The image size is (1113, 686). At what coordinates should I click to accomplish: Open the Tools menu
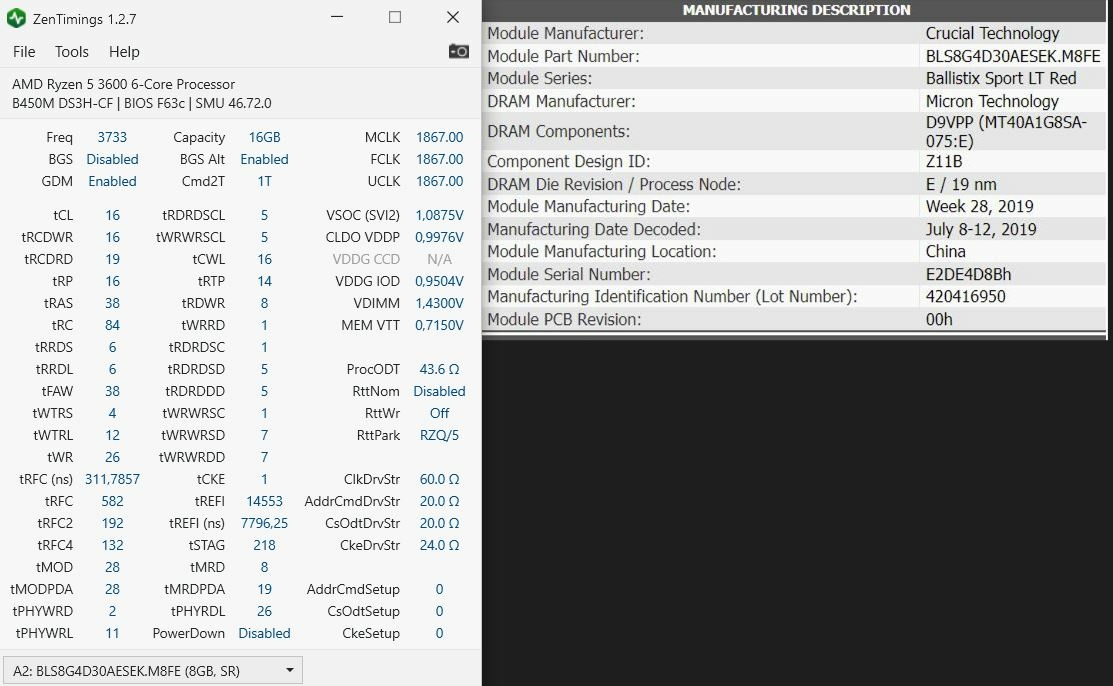[x=72, y=52]
